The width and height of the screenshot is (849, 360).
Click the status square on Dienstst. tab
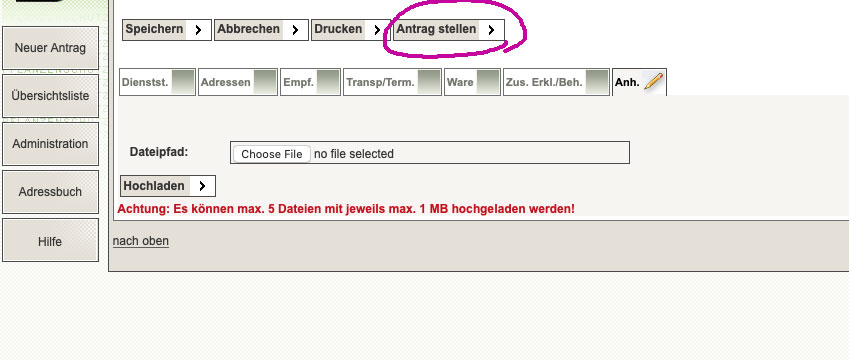pyautogui.click(x=182, y=82)
